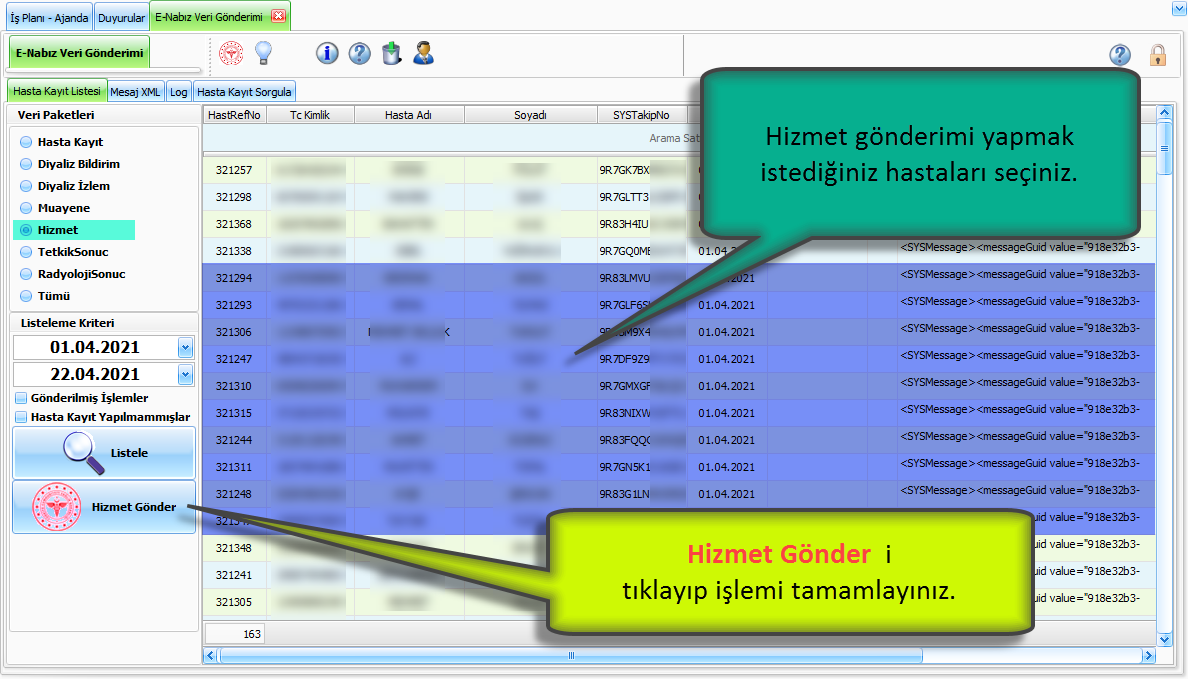Screen dimensions: 1188x679
Task: Click the emblem on the Hizmet Gönder button
Action: click(x=57, y=506)
